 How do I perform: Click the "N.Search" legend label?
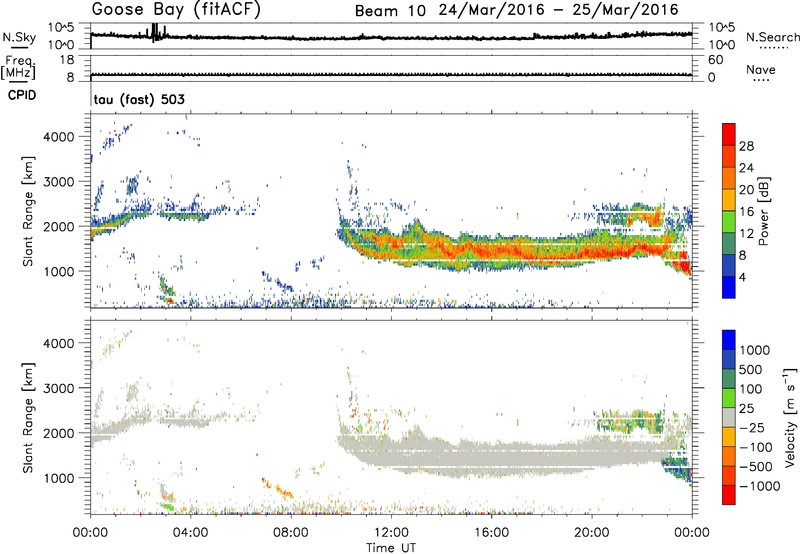[773, 37]
